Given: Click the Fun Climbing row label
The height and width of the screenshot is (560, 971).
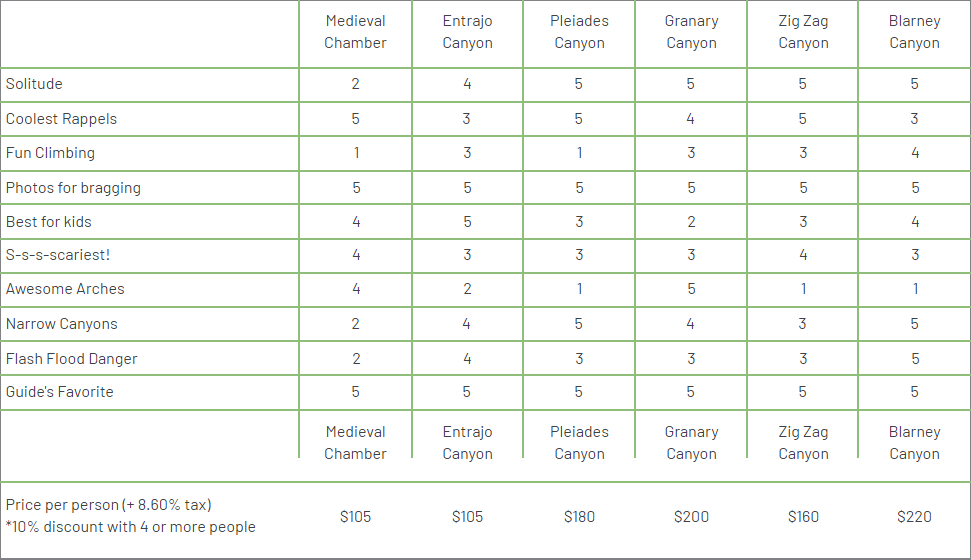Looking at the screenshot, I should (50, 153).
